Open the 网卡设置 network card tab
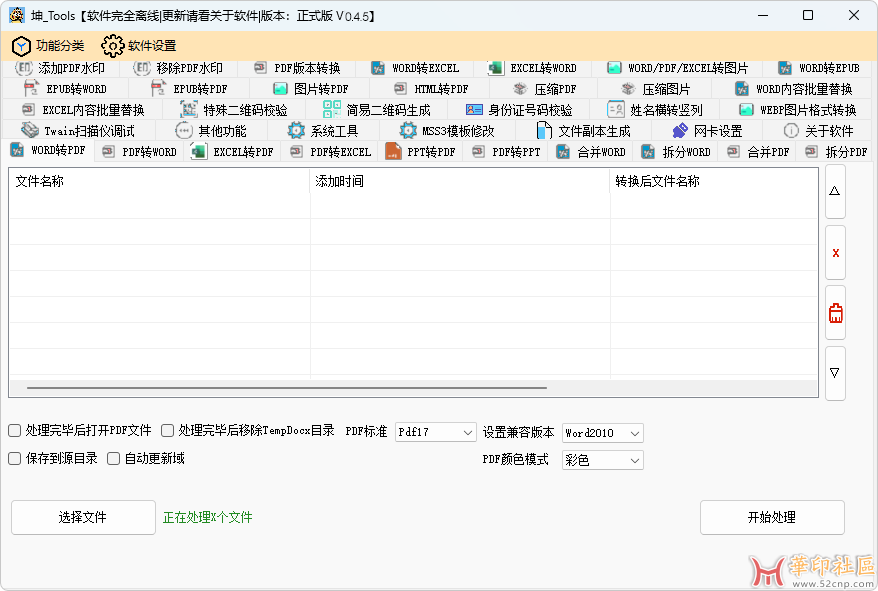 tap(707, 131)
